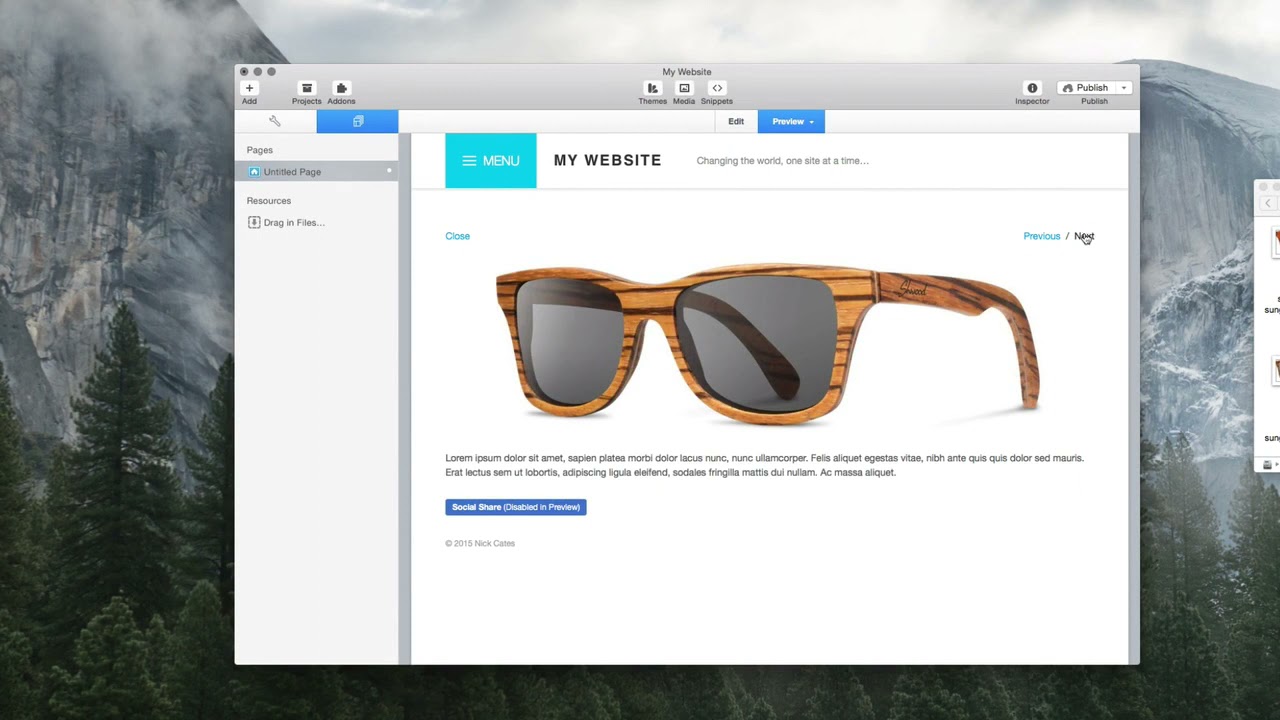
Task: Click the MY WEBSITE site title
Action: coord(607,160)
